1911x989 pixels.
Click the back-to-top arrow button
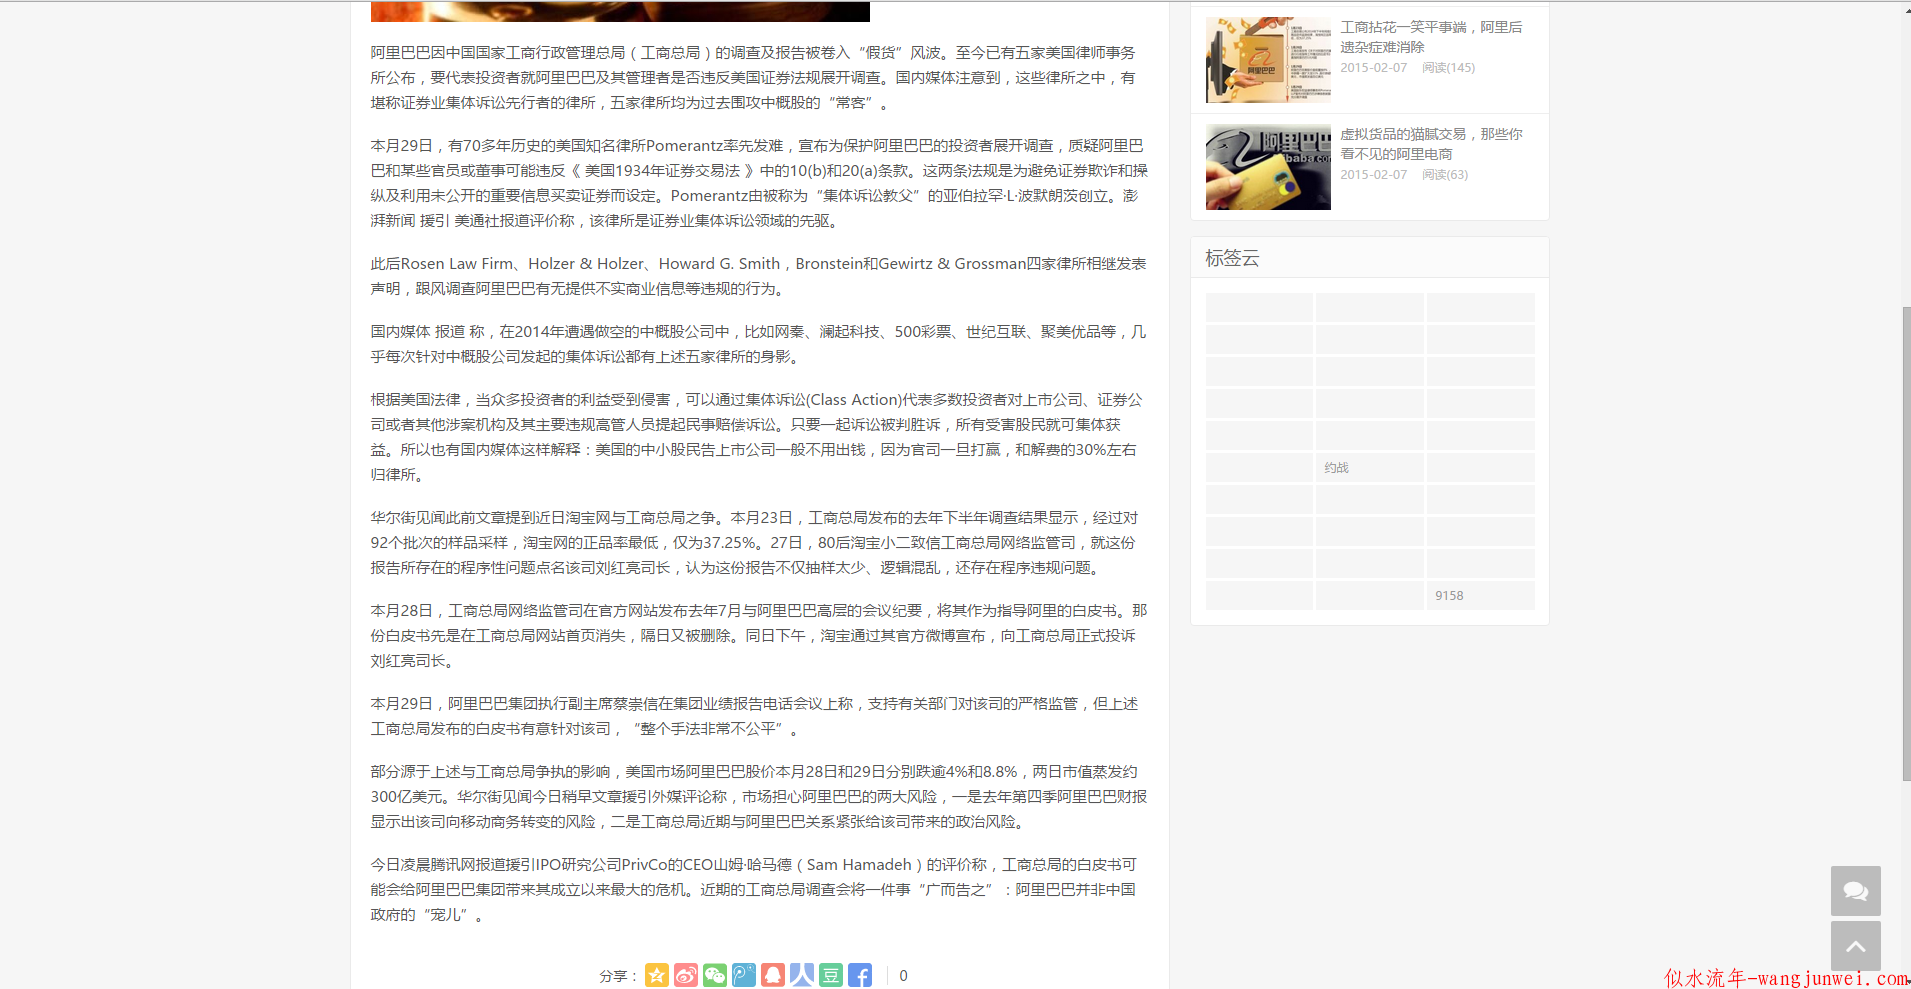(x=1856, y=946)
